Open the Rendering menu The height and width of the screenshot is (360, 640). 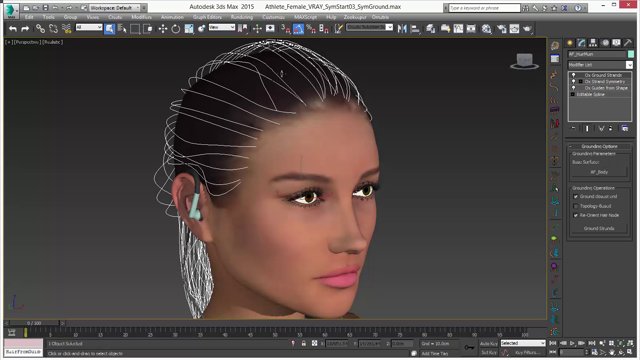[x=242, y=17]
